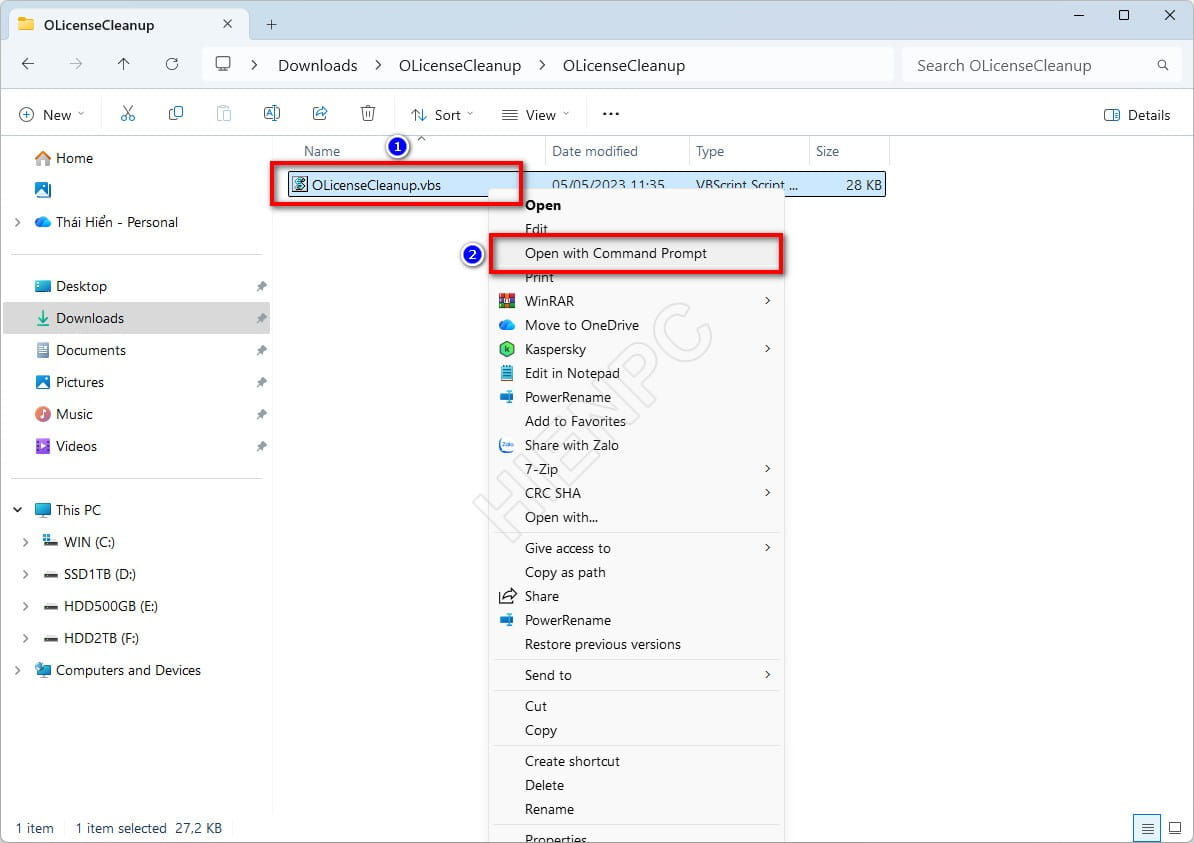Go up one folder level
Image resolution: width=1194 pixels, height=843 pixels.
[x=123, y=65]
